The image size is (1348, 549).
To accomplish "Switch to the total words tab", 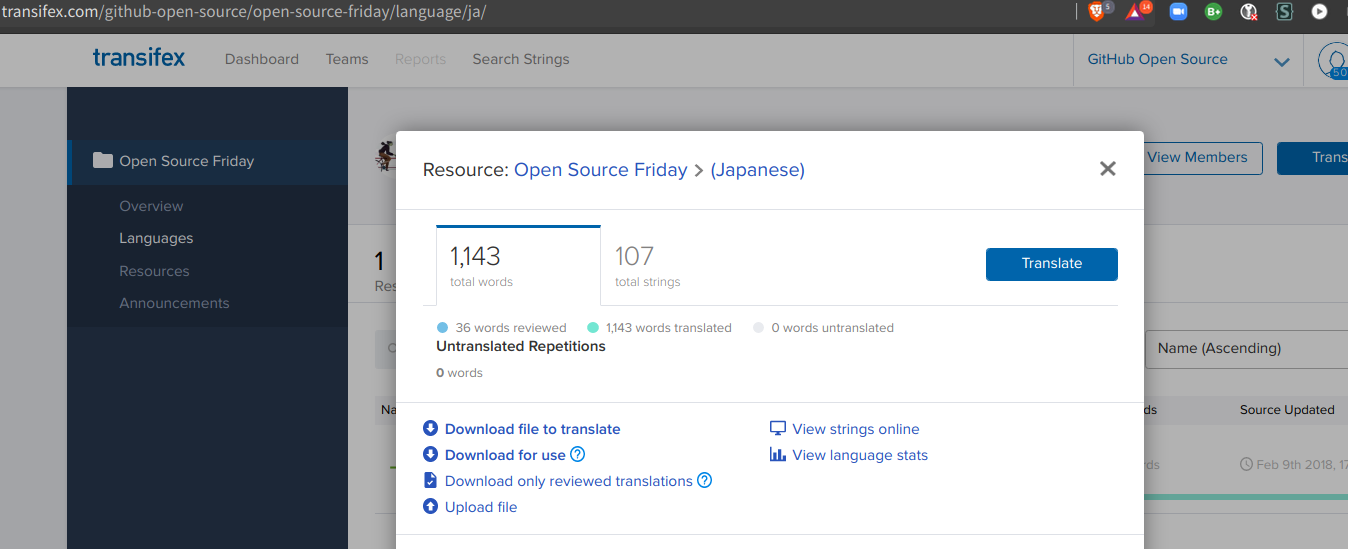I will tap(518, 265).
